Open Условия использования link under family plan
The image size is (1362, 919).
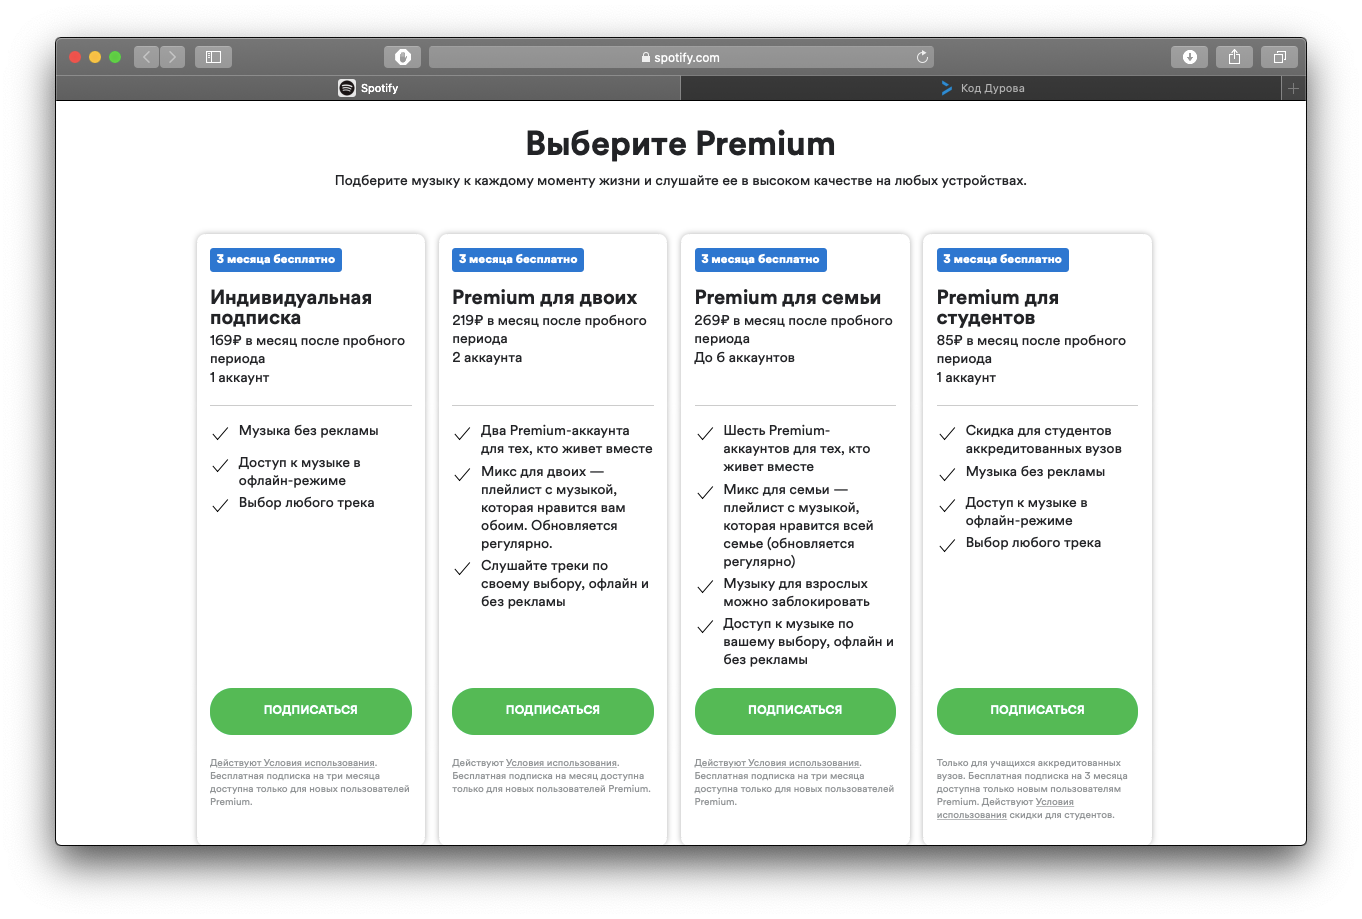click(x=803, y=763)
